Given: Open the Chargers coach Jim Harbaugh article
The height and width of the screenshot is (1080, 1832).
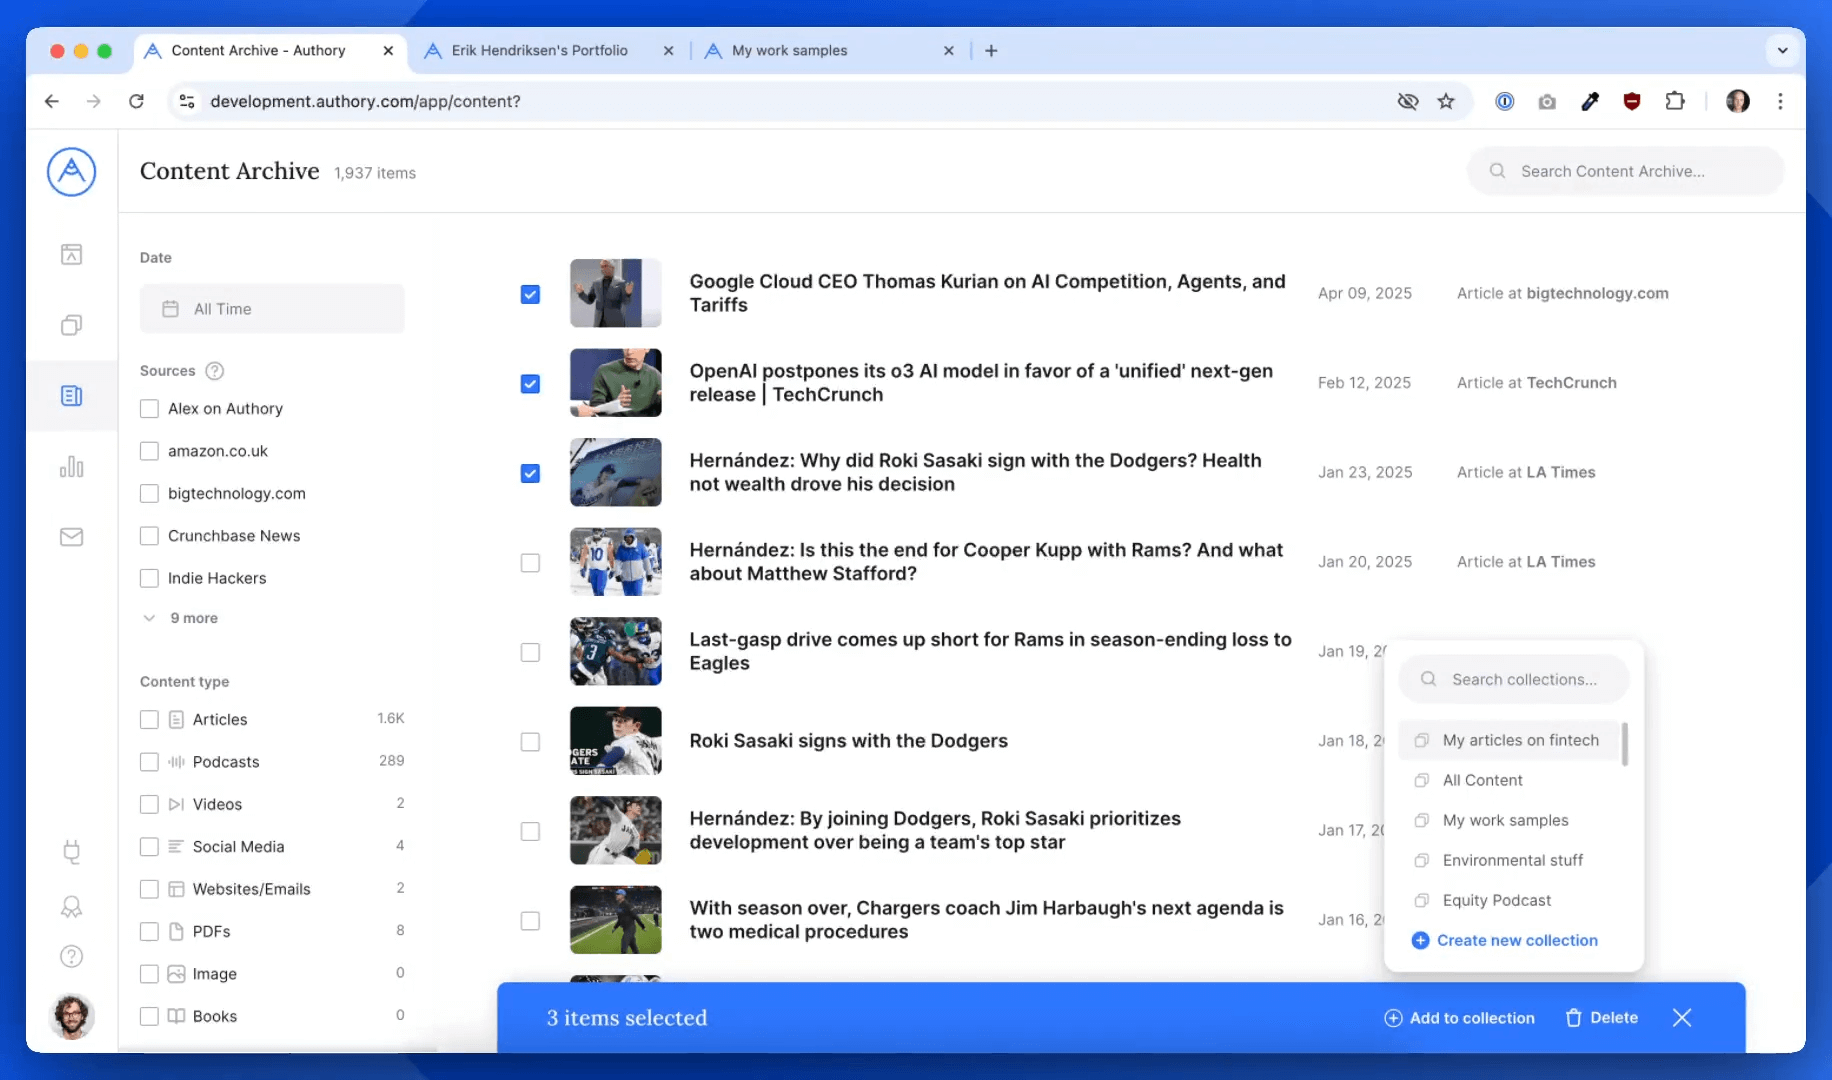Looking at the screenshot, I should pos(986,920).
